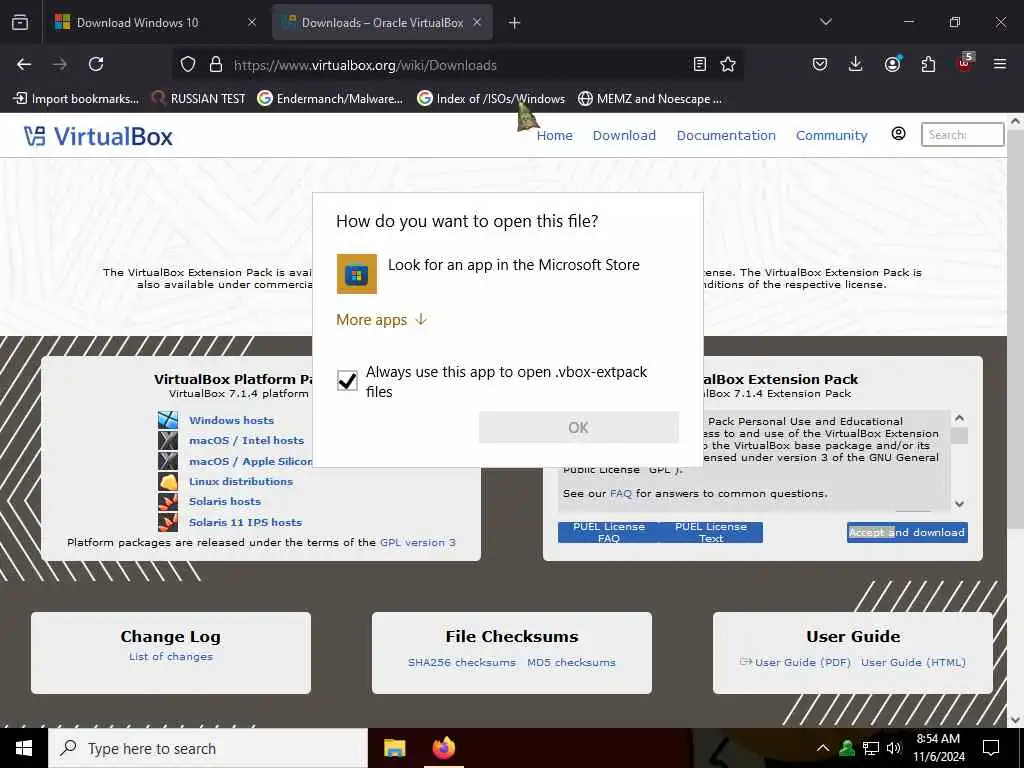Open the tracking protection shield icon
This screenshot has height=768, width=1024.
tap(188, 65)
